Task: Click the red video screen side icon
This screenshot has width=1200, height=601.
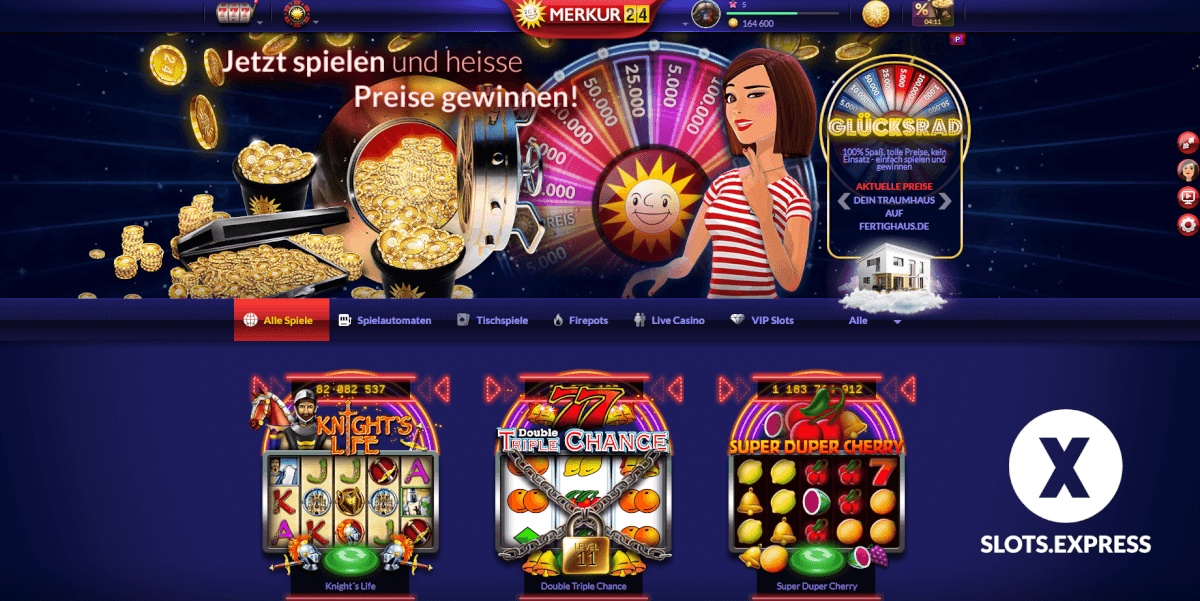Action: click(x=1188, y=197)
